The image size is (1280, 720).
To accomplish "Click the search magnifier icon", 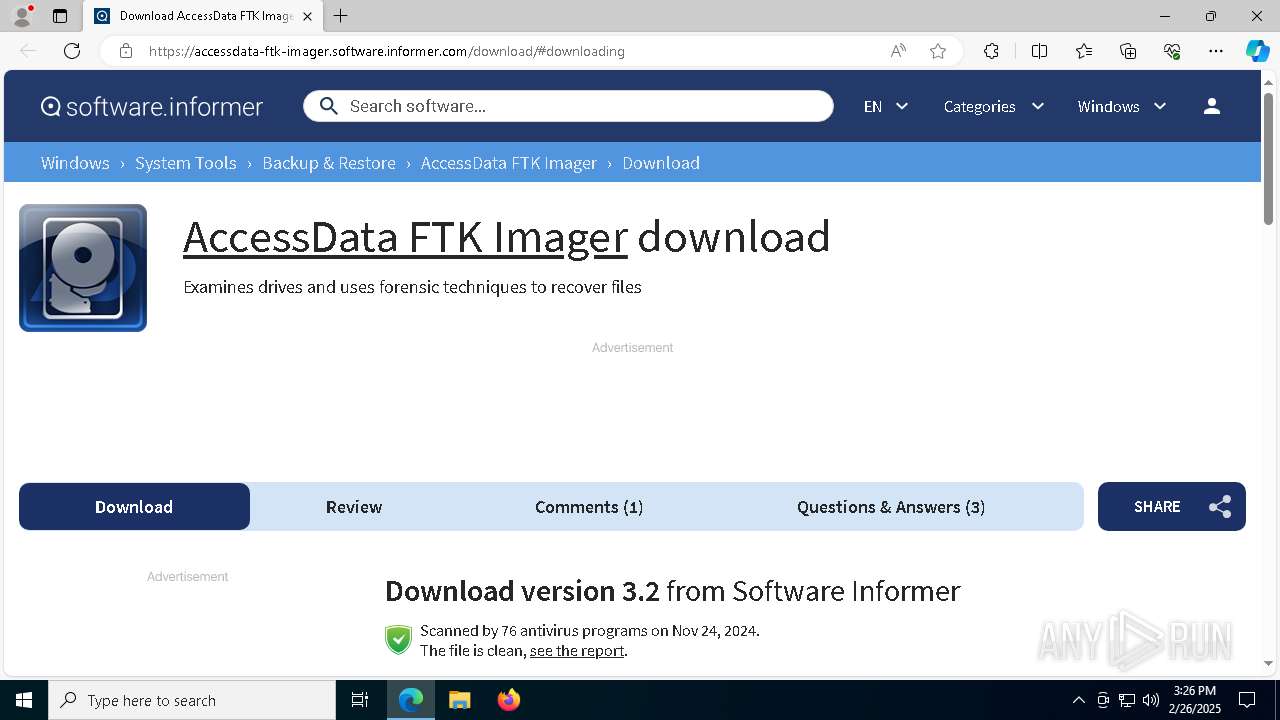I will click(x=329, y=106).
